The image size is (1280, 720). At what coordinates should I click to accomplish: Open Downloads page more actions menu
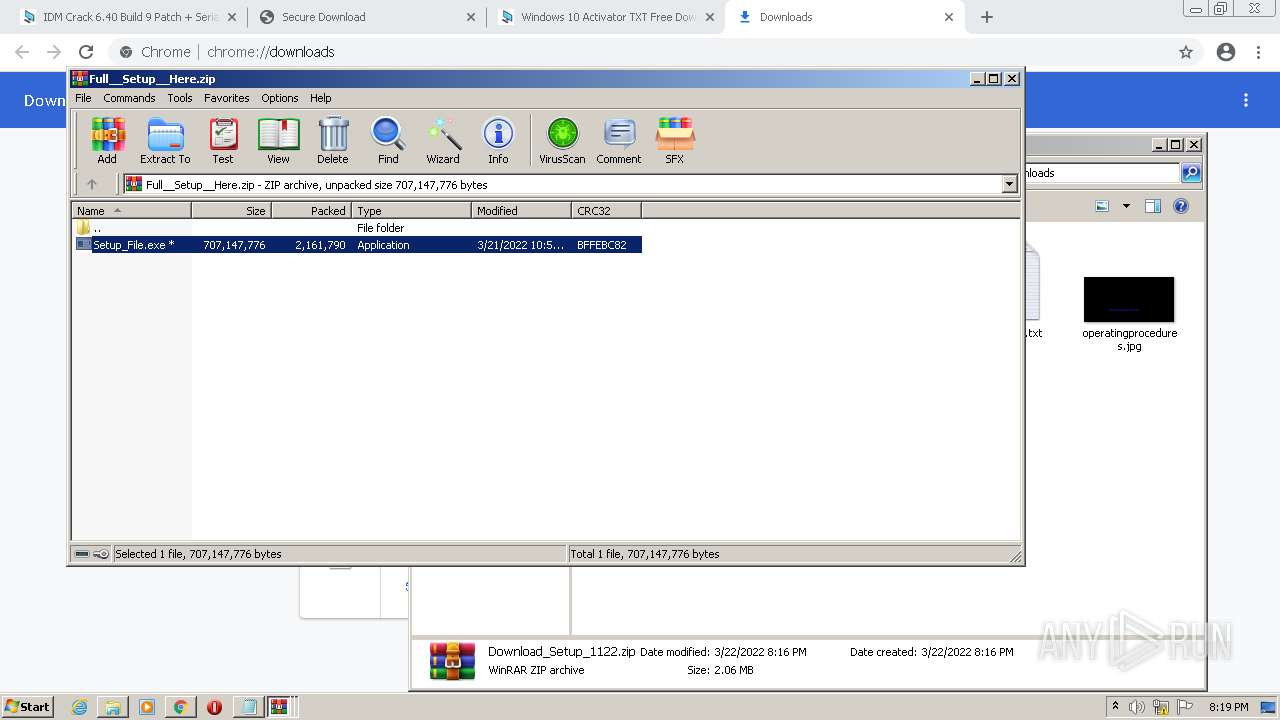click(1246, 100)
